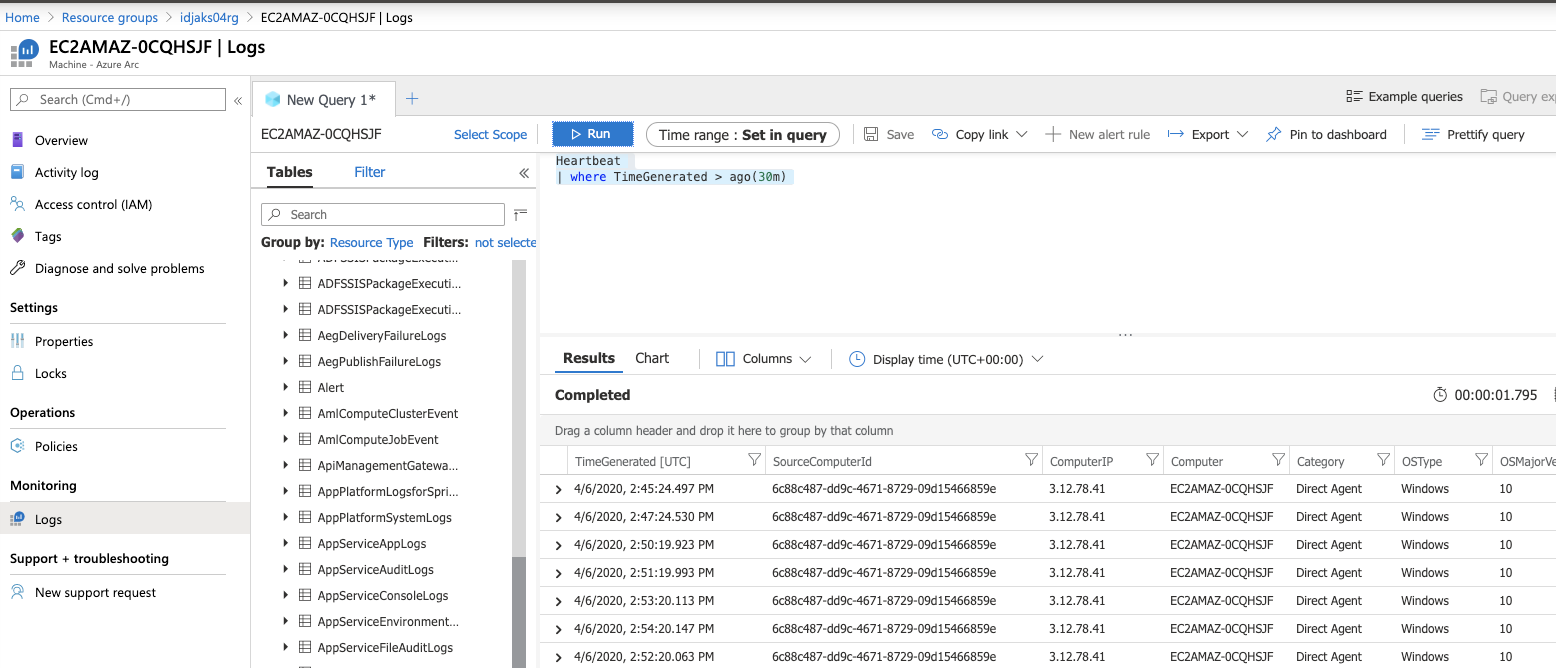This screenshot has width=1556, height=668.
Task: Click the 2:51:19.993 PM timestamp cell
Action: tap(644, 573)
